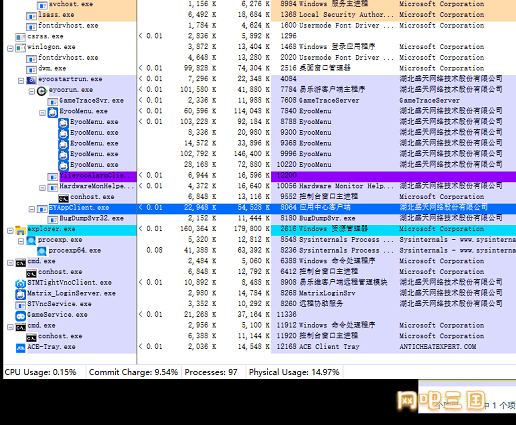
Task: Collapse the procexp.exe tree node
Action: pyautogui.click(x=21, y=241)
